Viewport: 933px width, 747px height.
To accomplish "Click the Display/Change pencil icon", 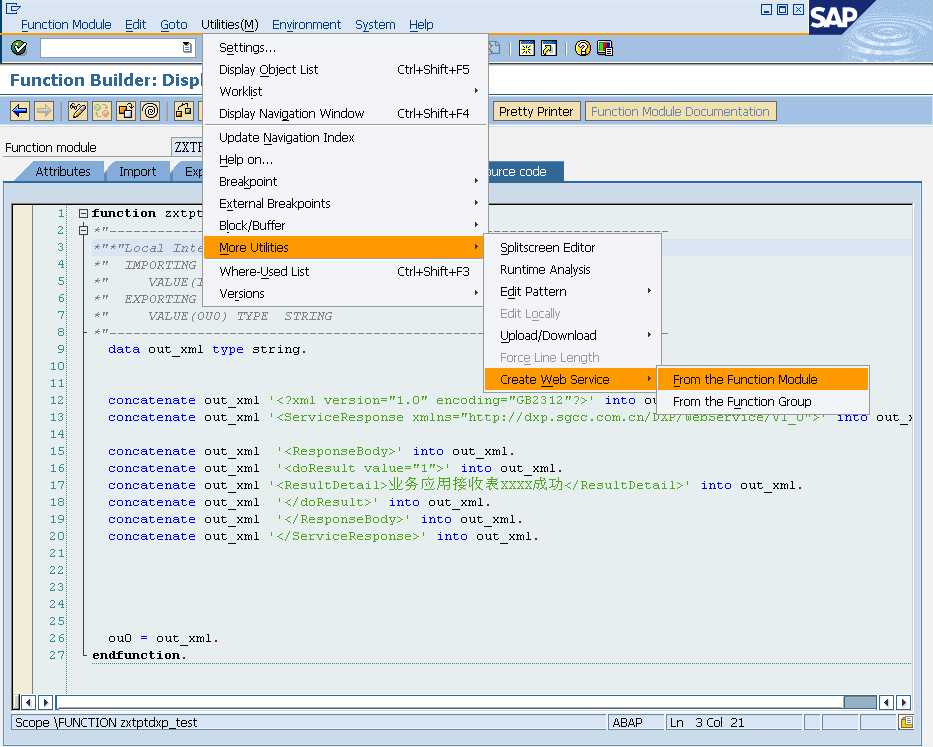I will (77, 111).
